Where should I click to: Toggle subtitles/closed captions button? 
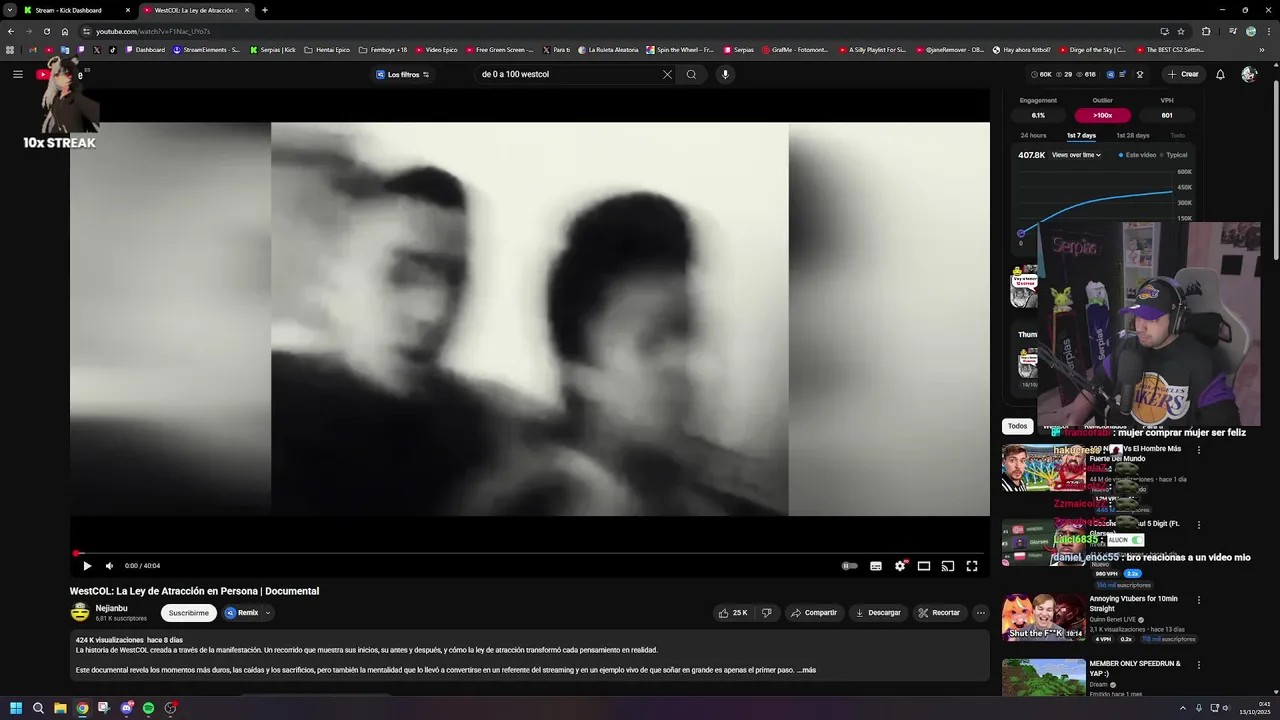876,566
